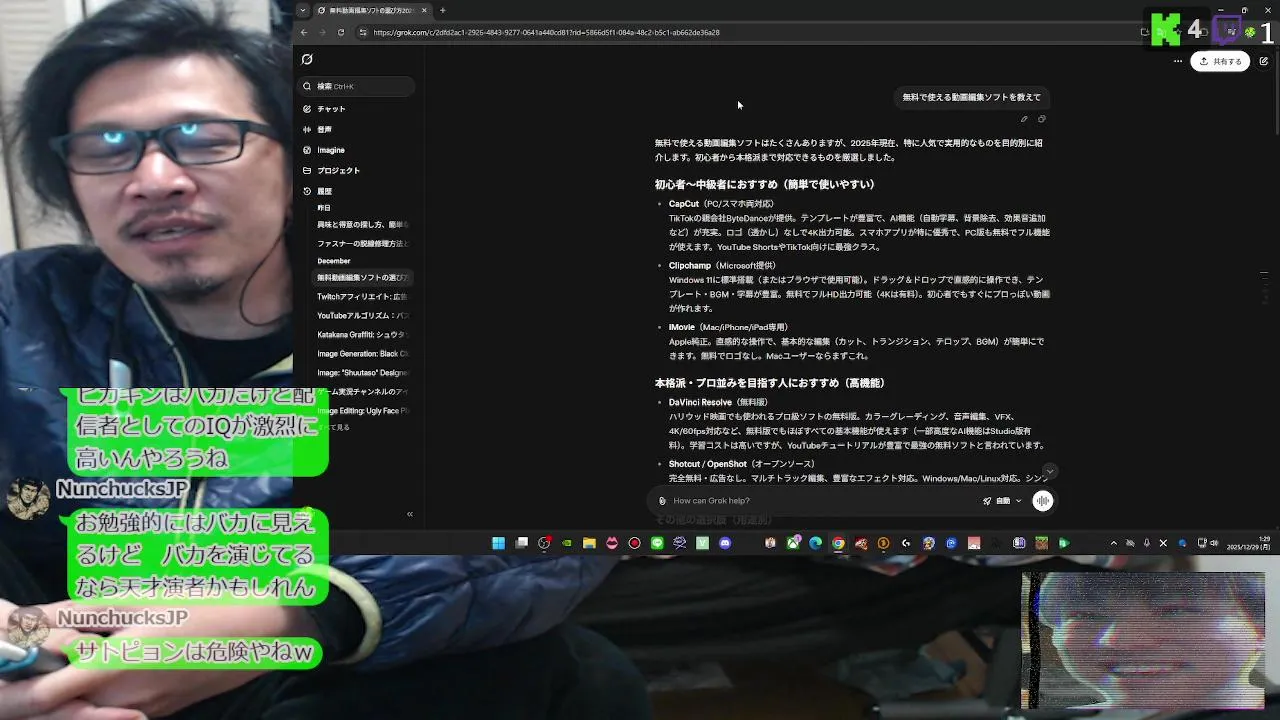Collapse the sidebar with double-chevron icon
Image resolution: width=1280 pixels, height=720 pixels.
tap(409, 514)
